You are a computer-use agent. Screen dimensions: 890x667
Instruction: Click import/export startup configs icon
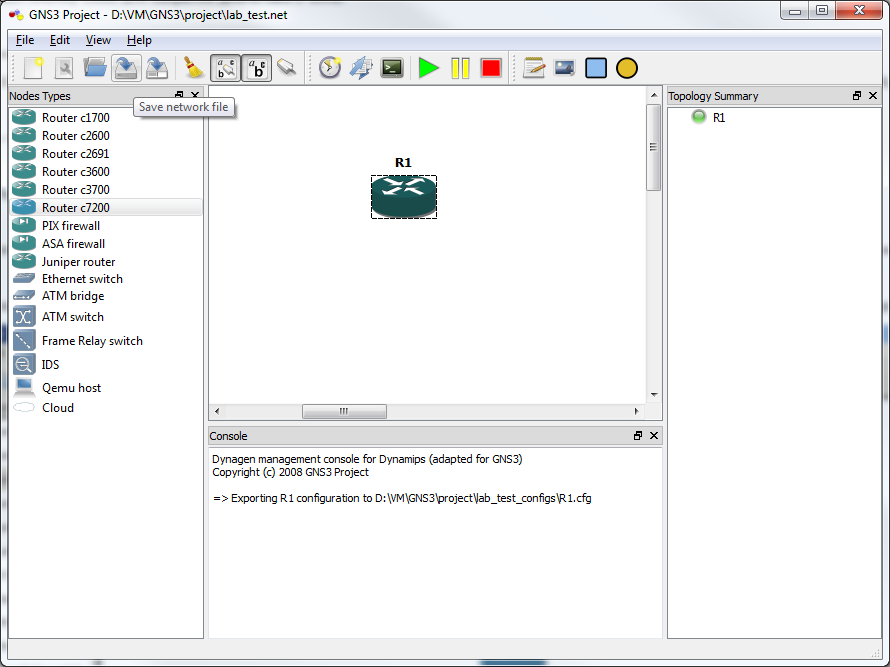click(x=361, y=68)
